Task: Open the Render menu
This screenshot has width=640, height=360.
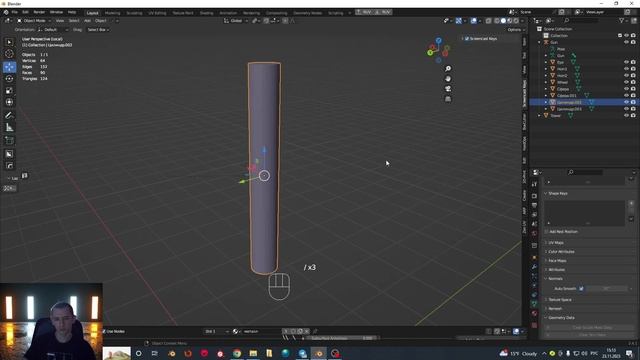Action: pos(39,12)
